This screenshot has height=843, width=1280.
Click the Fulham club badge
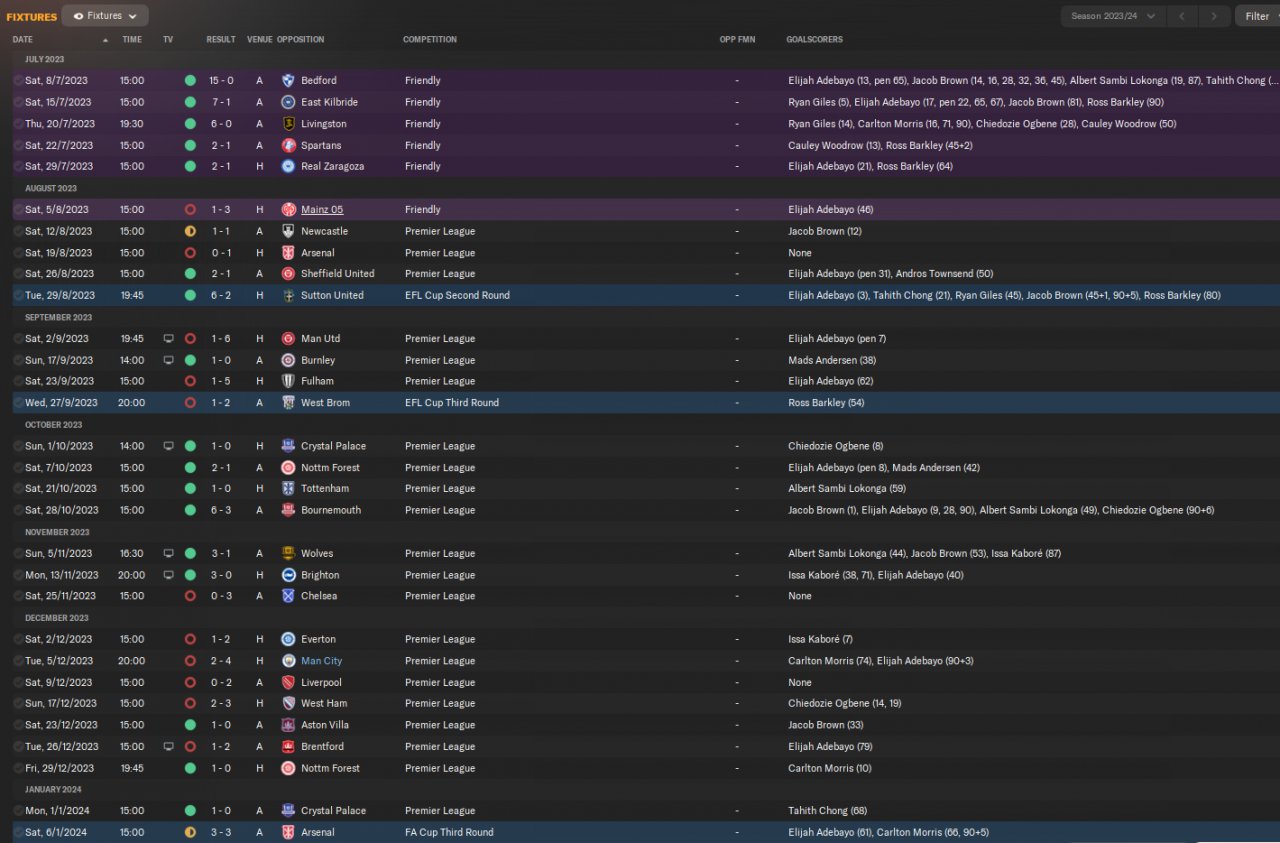pyautogui.click(x=288, y=381)
